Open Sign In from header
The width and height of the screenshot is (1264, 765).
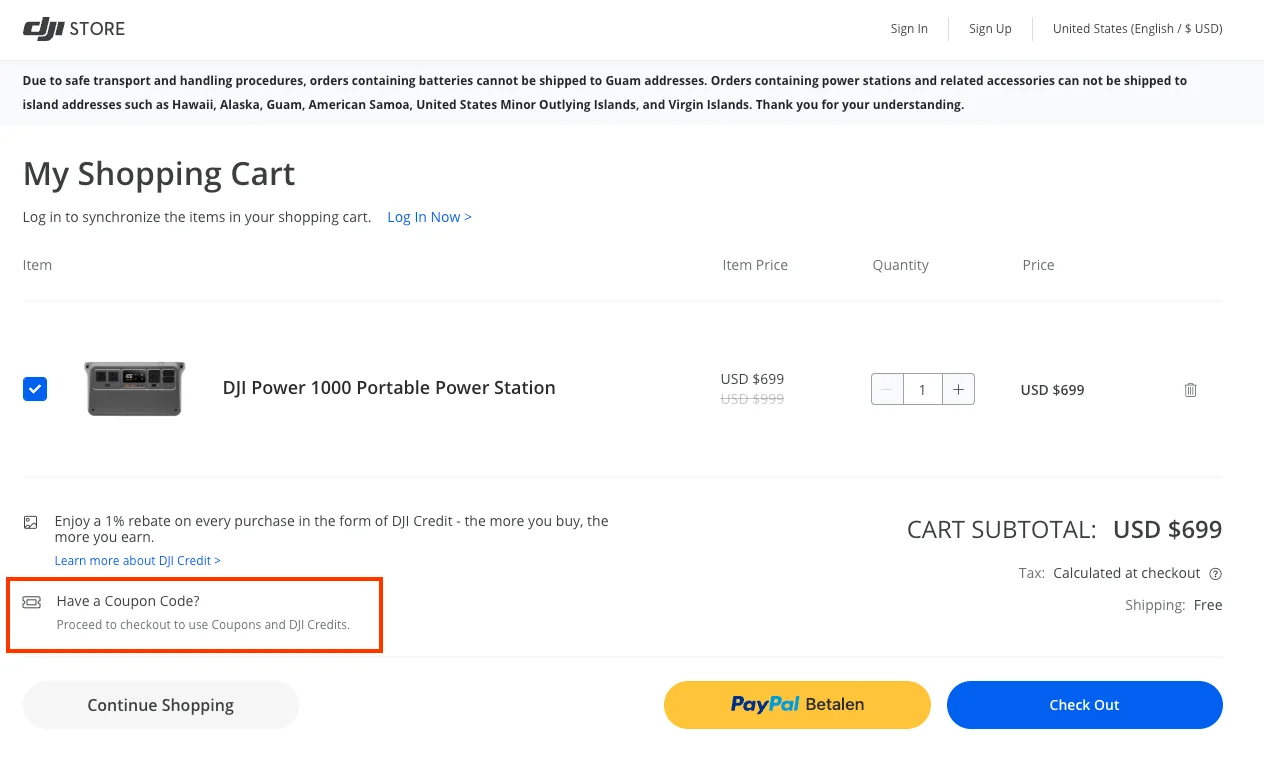pyautogui.click(x=909, y=29)
